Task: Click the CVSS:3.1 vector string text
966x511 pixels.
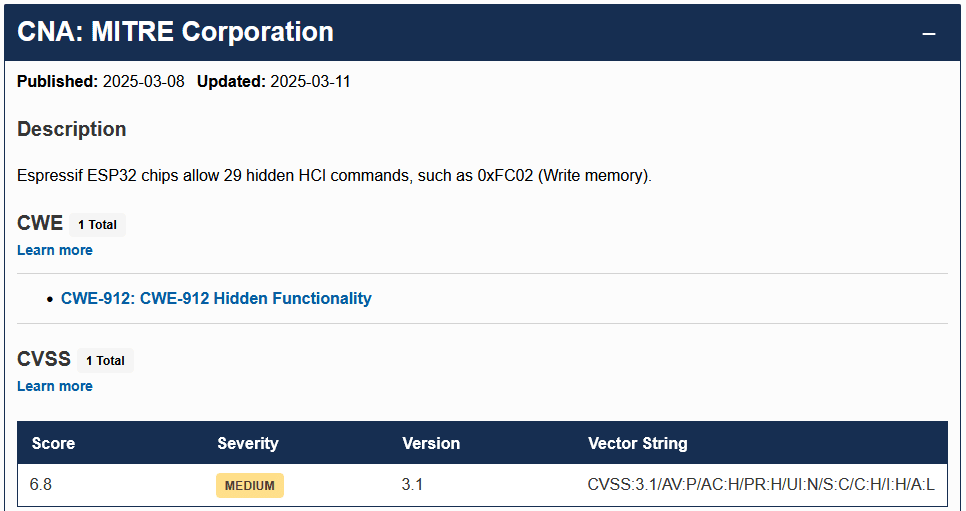Action: (x=761, y=485)
